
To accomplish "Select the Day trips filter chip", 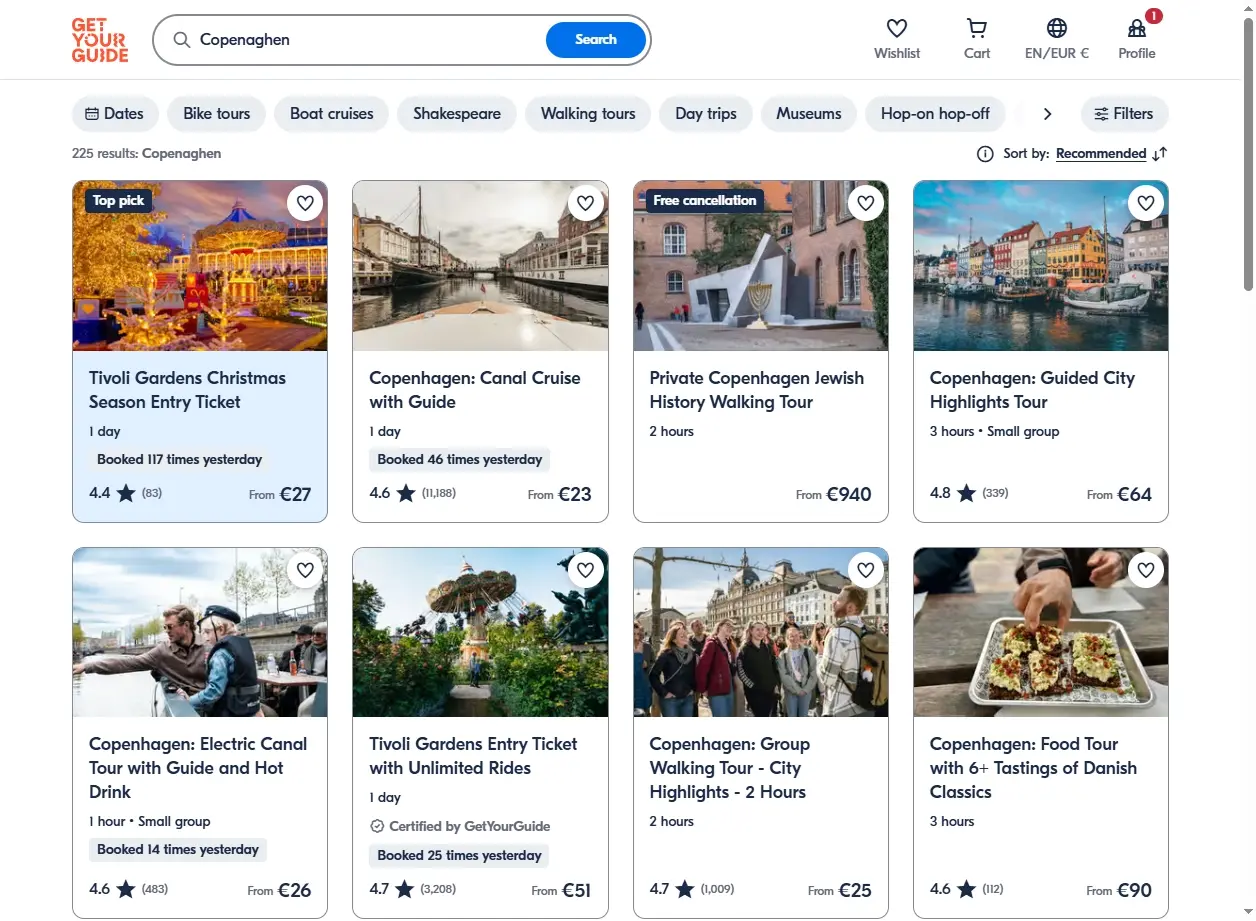I will click(x=706, y=114).
